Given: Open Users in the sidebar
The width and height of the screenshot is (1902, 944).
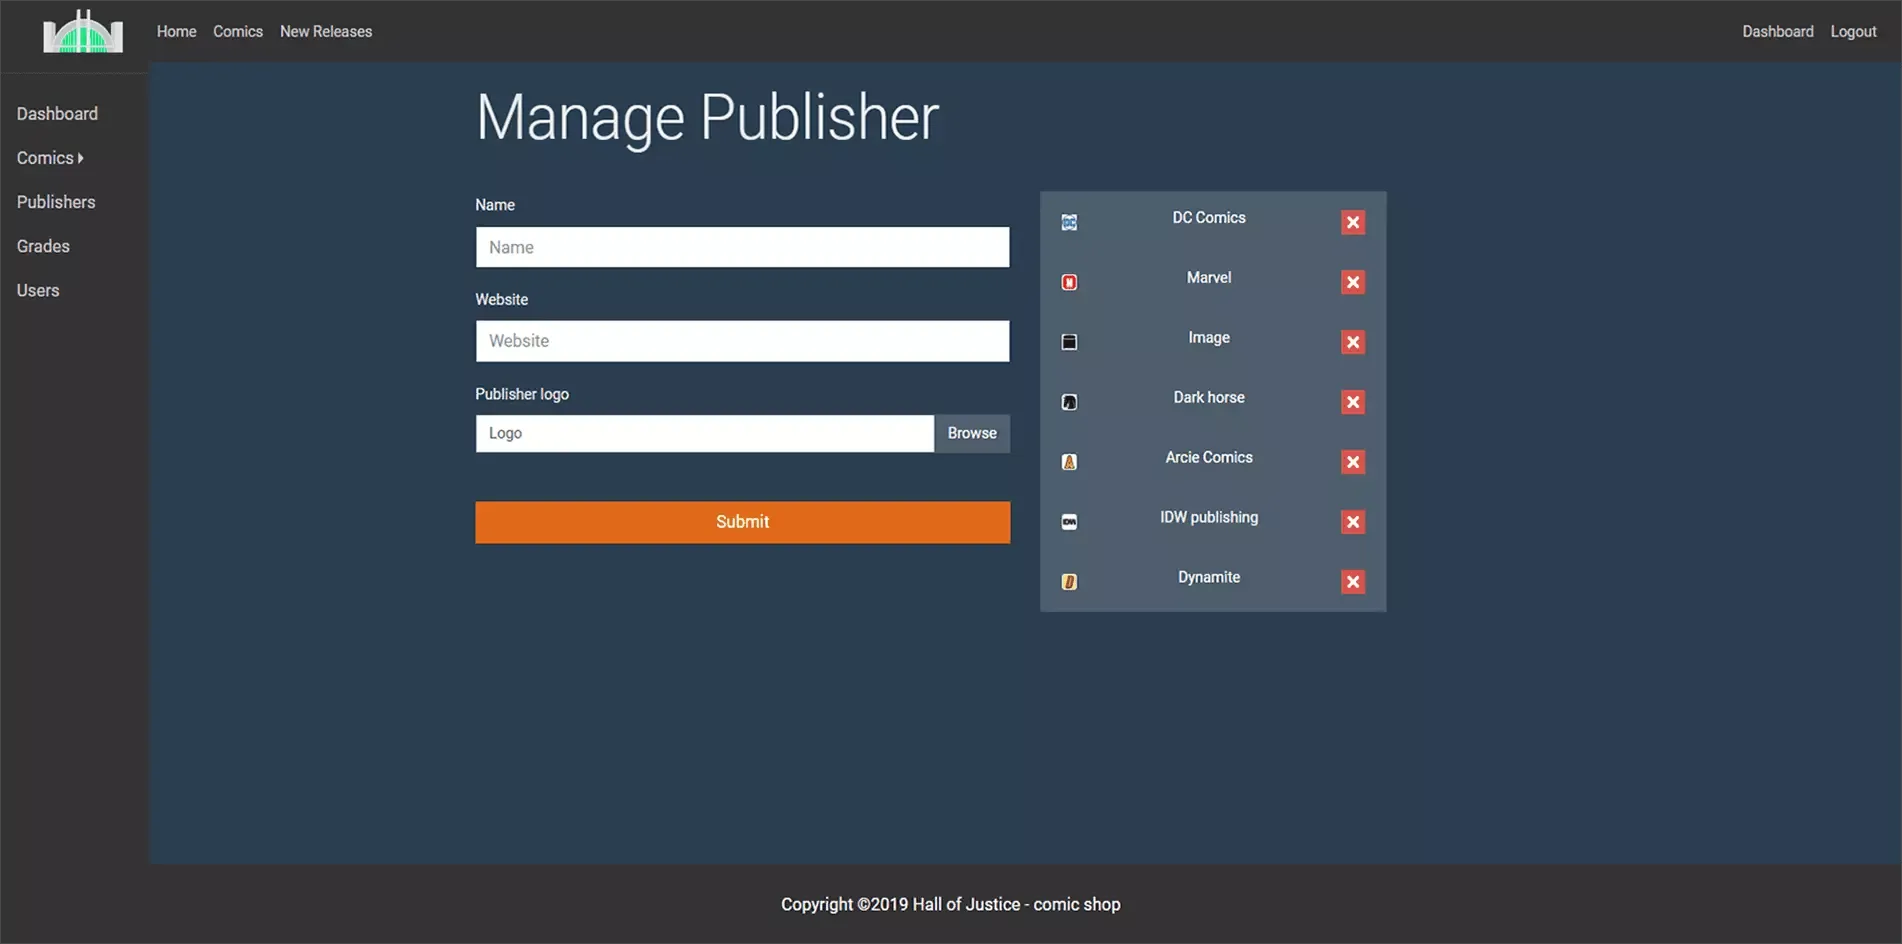Looking at the screenshot, I should tap(38, 290).
